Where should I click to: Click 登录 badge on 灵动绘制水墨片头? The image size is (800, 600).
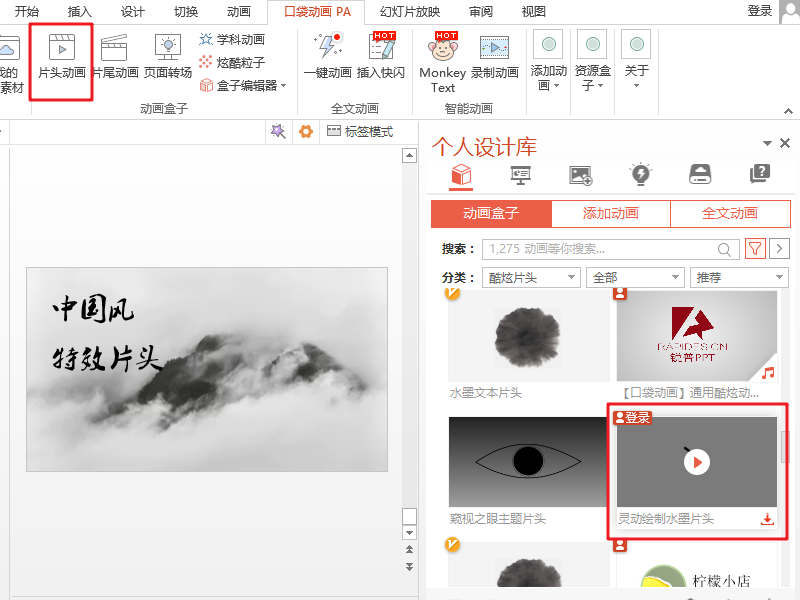633,418
